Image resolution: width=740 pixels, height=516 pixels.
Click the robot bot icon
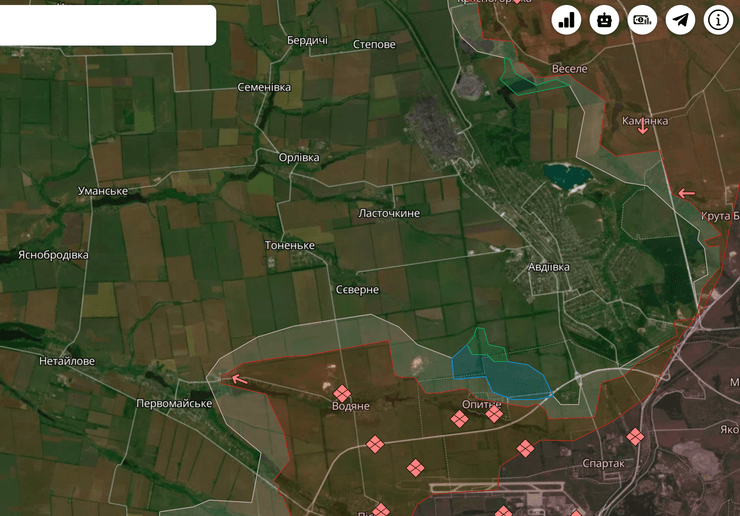(x=604, y=20)
